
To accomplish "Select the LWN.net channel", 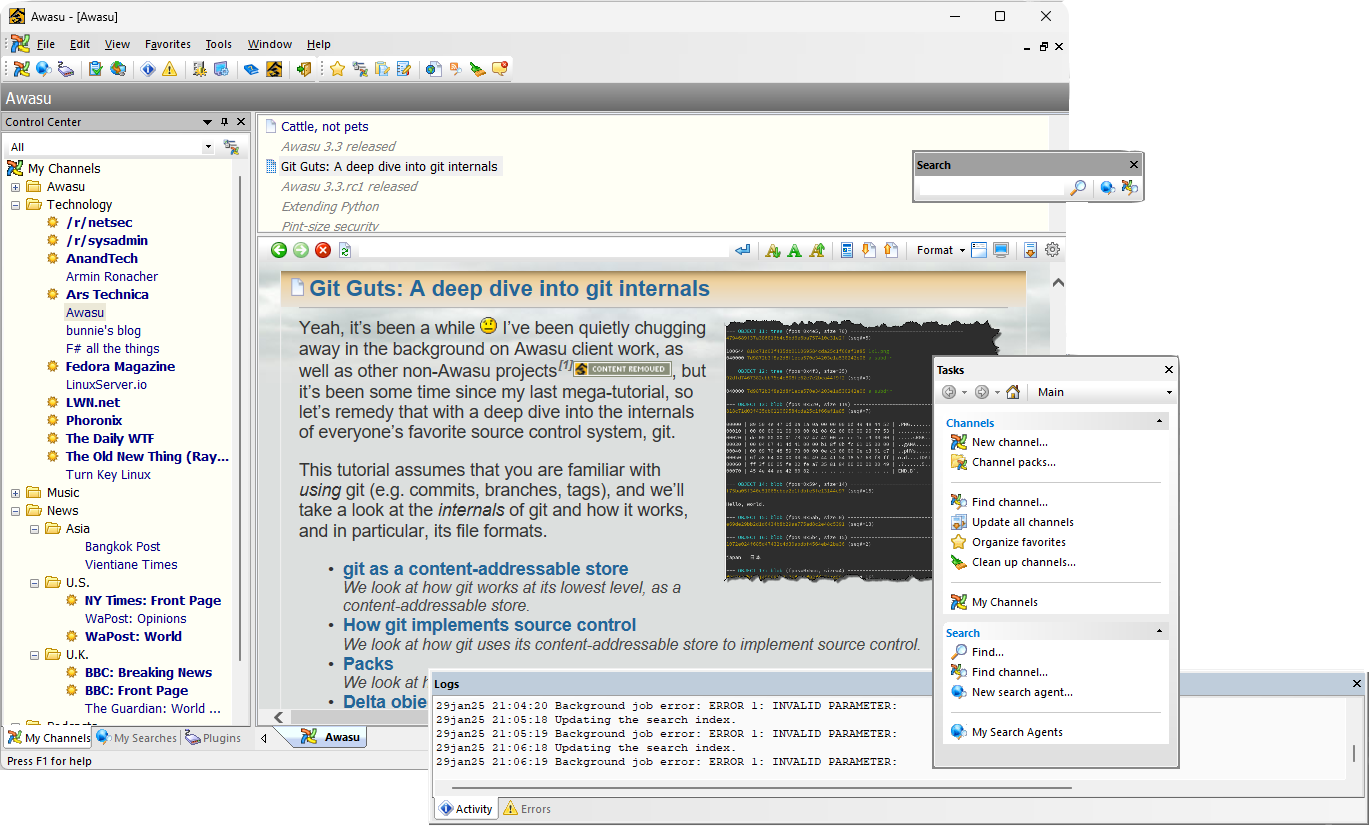I will 93,403.
